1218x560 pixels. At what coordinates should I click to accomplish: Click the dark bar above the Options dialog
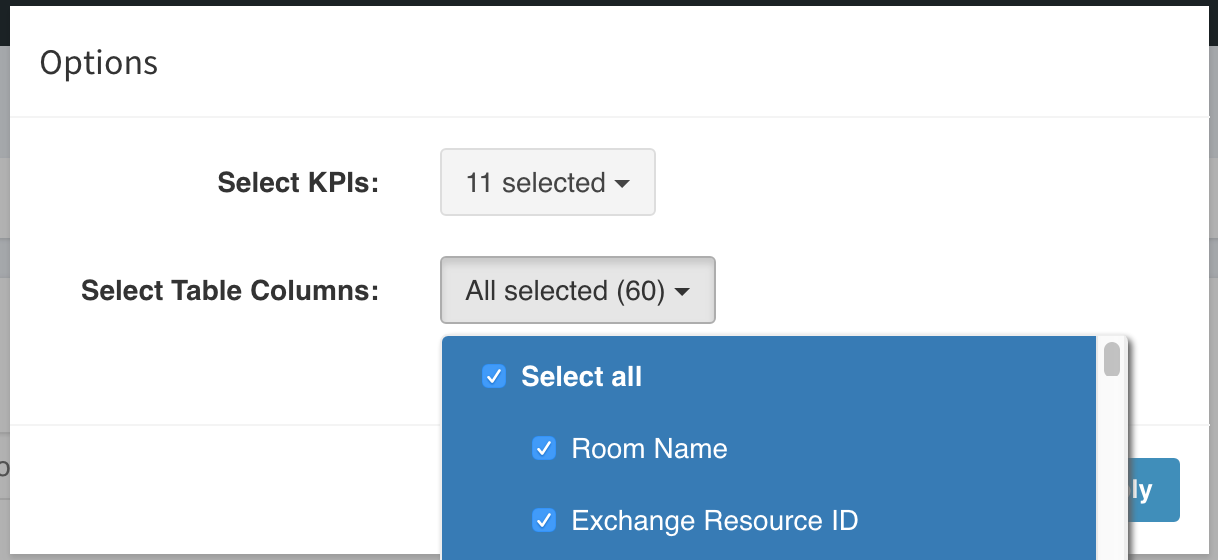(x=609, y=3)
